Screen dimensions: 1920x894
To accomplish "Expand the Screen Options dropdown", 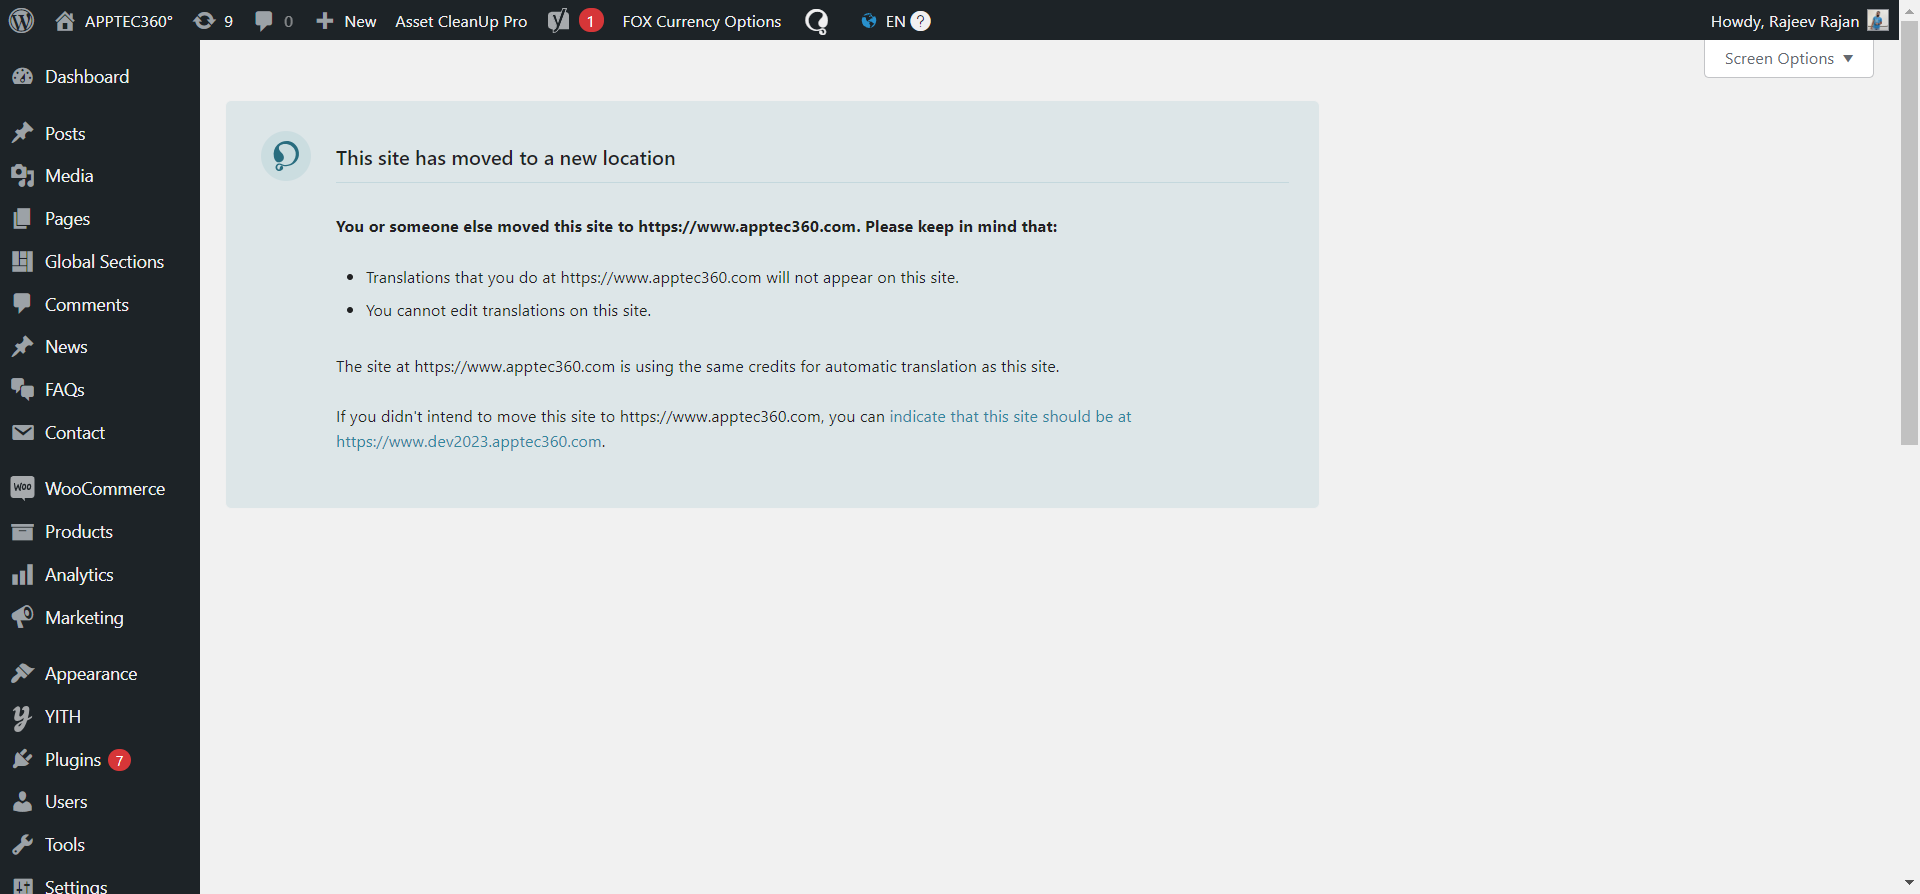I will point(1788,59).
